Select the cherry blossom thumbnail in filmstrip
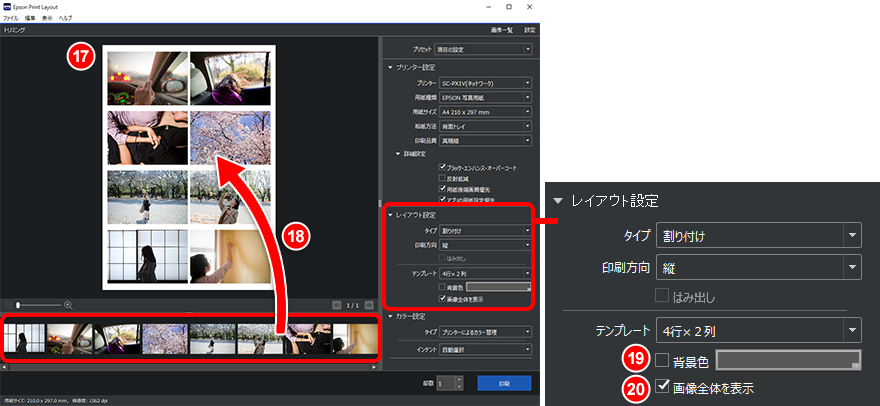 (x=160, y=339)
